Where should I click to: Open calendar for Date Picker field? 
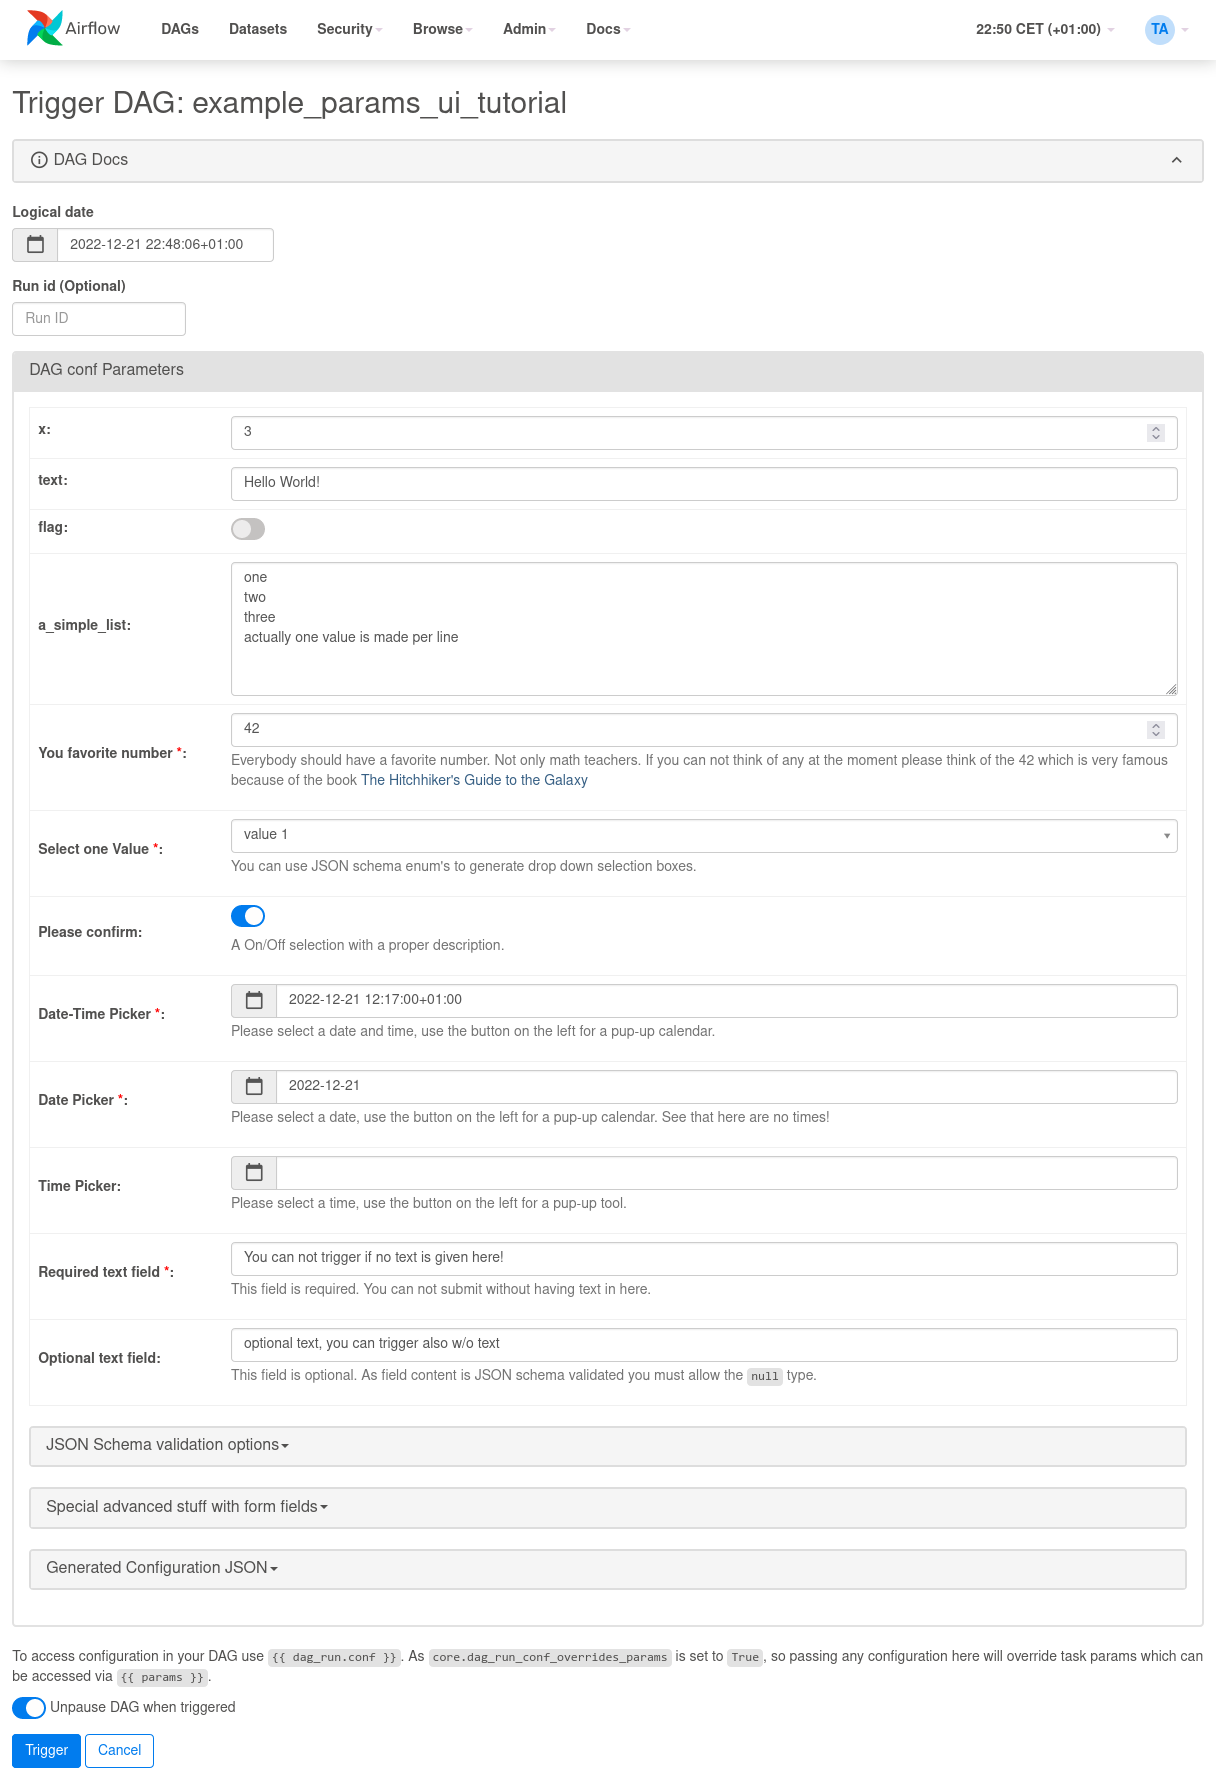pyautogui.click(x=254, y=1087)
